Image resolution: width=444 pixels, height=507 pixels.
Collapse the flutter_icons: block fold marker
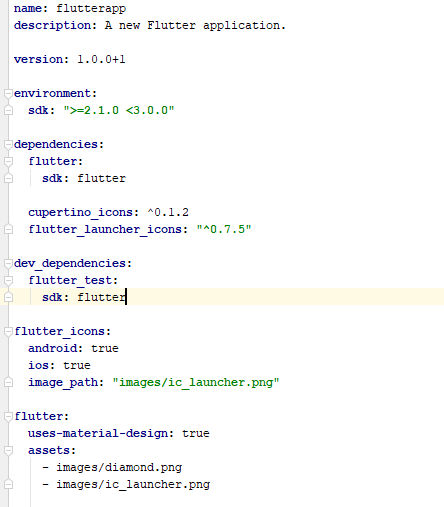8,331
